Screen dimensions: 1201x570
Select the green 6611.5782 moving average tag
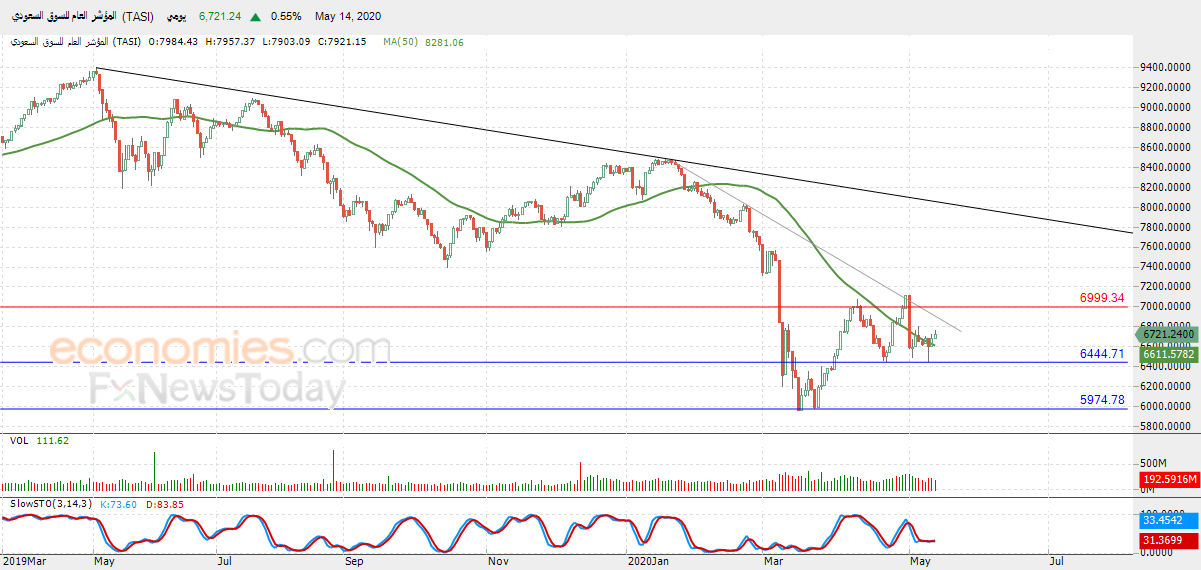pos(1169,353)
